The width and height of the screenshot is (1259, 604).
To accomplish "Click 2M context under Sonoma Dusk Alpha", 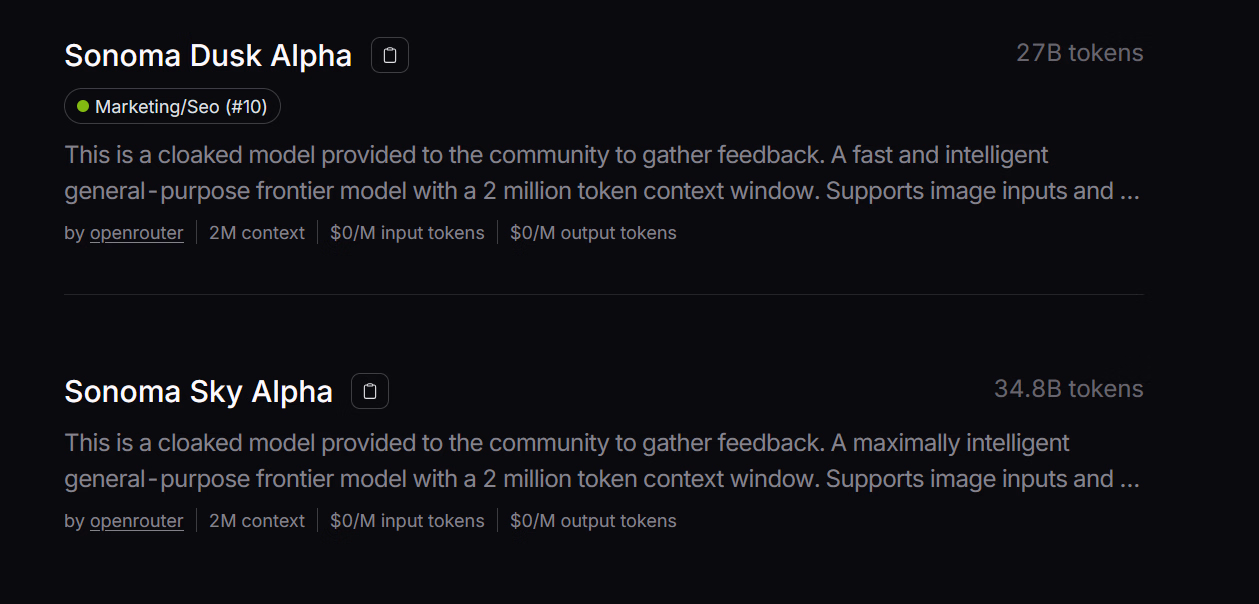I will point(257,233).
